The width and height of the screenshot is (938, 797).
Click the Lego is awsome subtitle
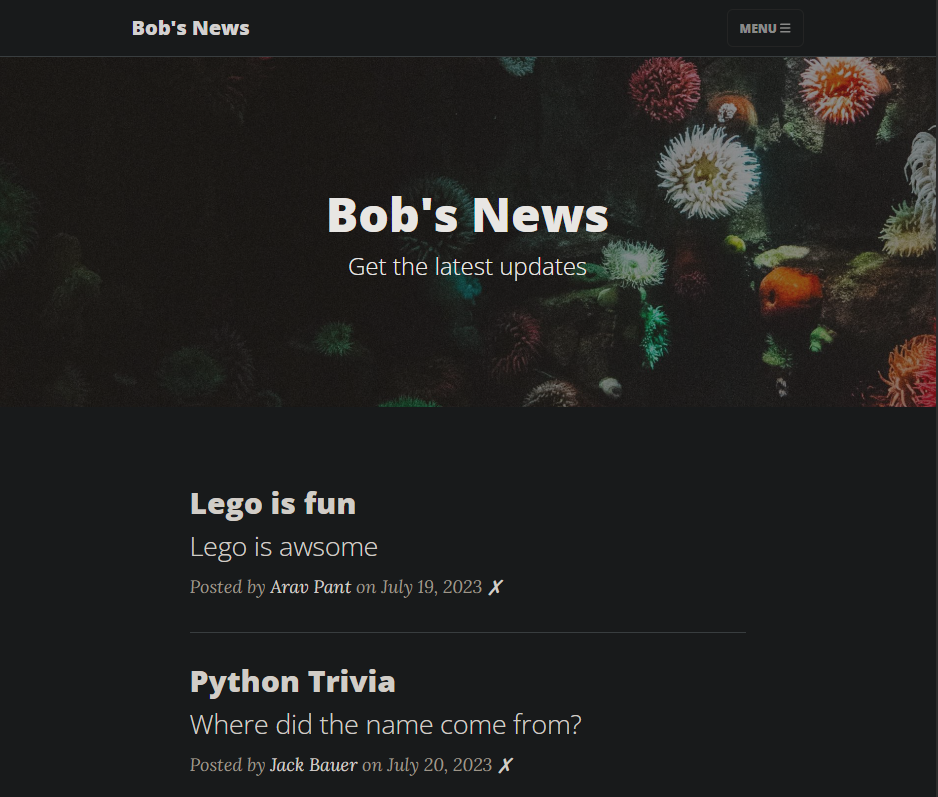pos(284,547)
